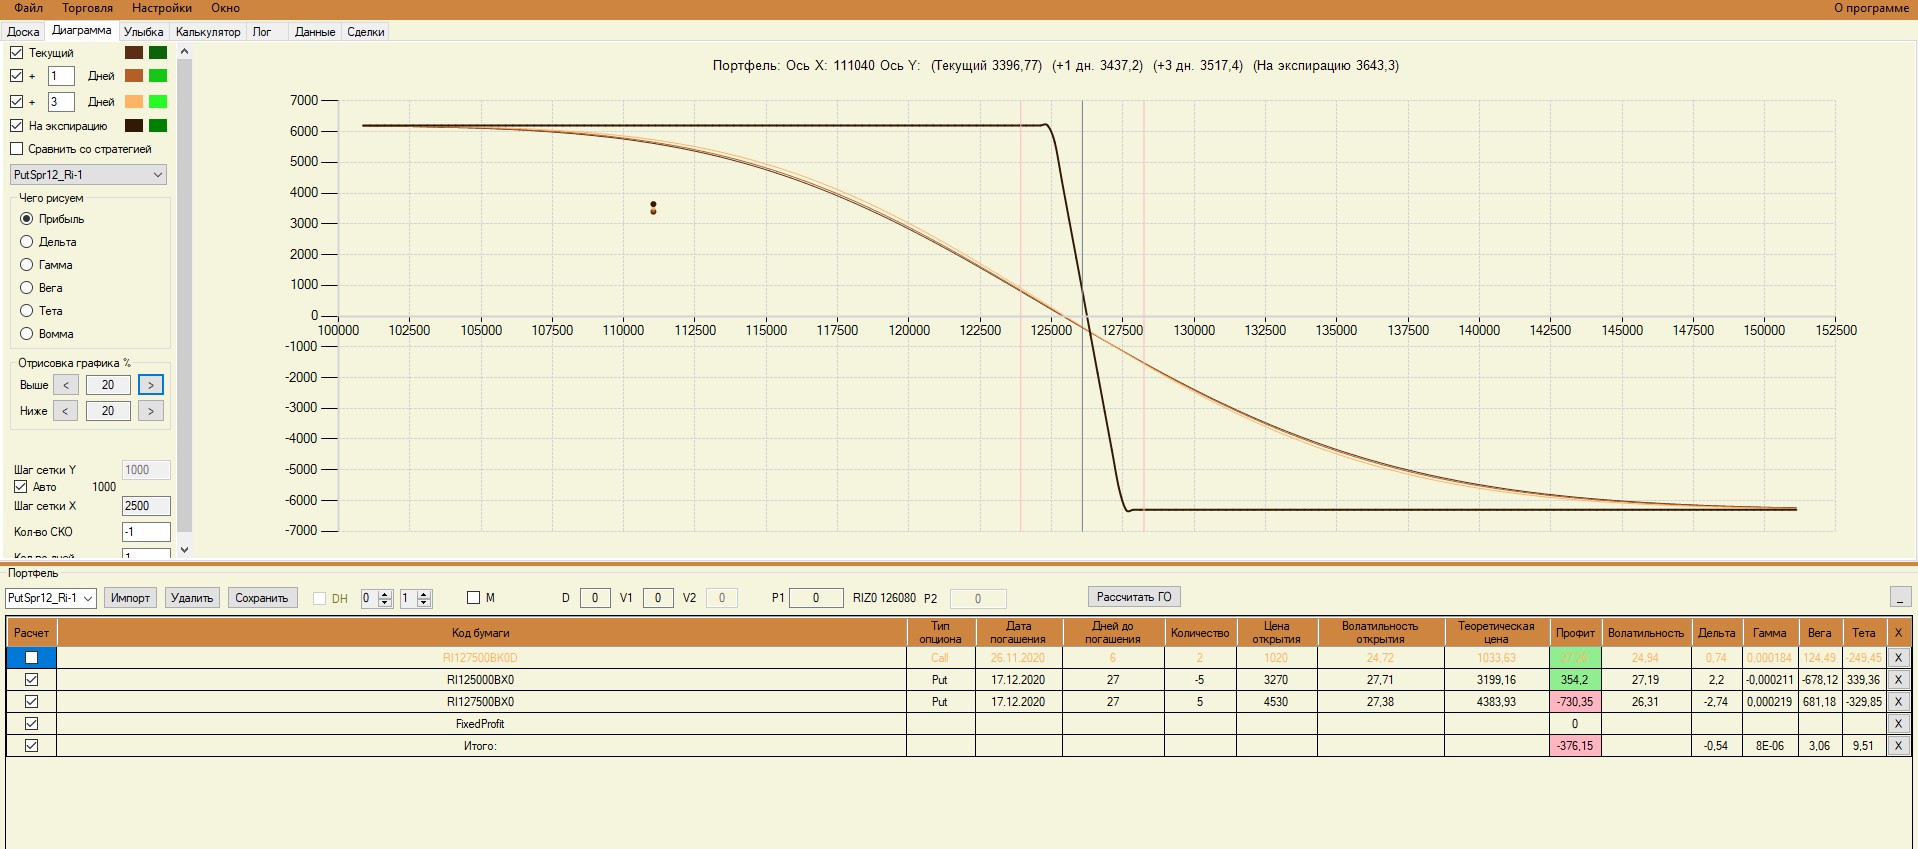Open the Файл menu

click(x=28, y=8)
